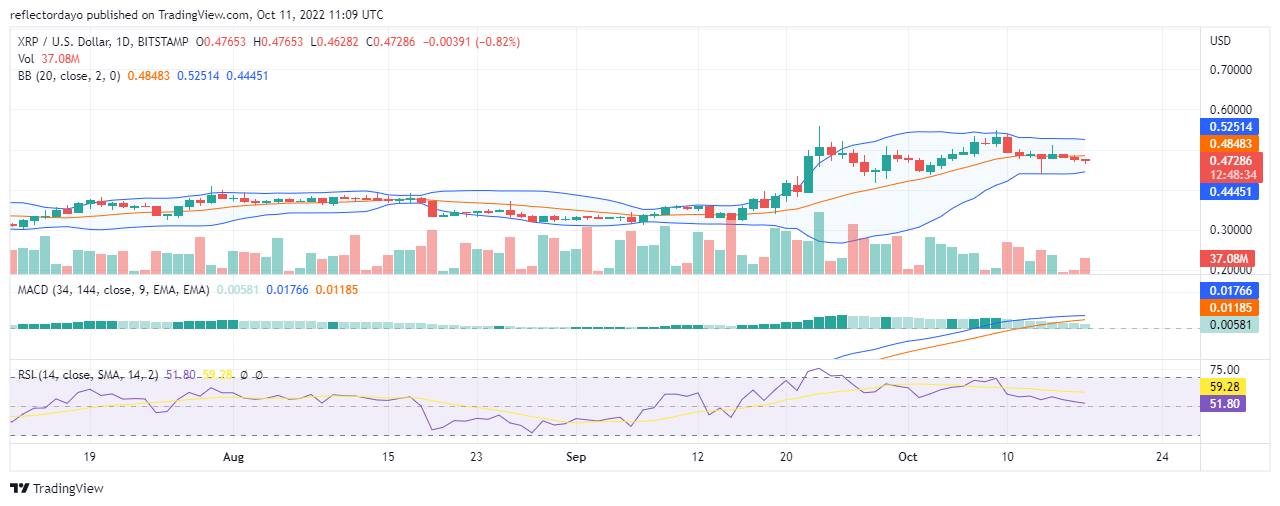Click the blue 0.01766 MACD axis label

(1230, 291)
